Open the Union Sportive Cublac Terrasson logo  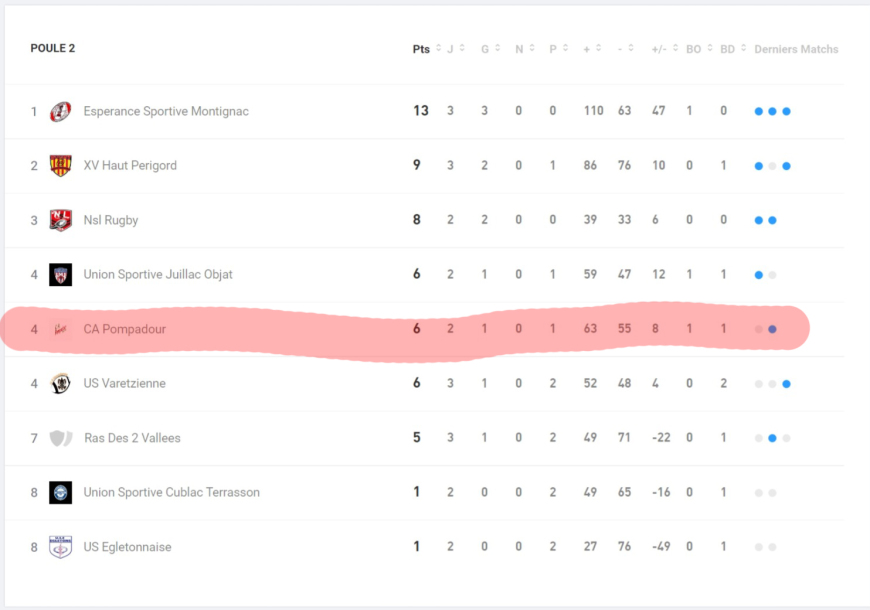point(61,492)
